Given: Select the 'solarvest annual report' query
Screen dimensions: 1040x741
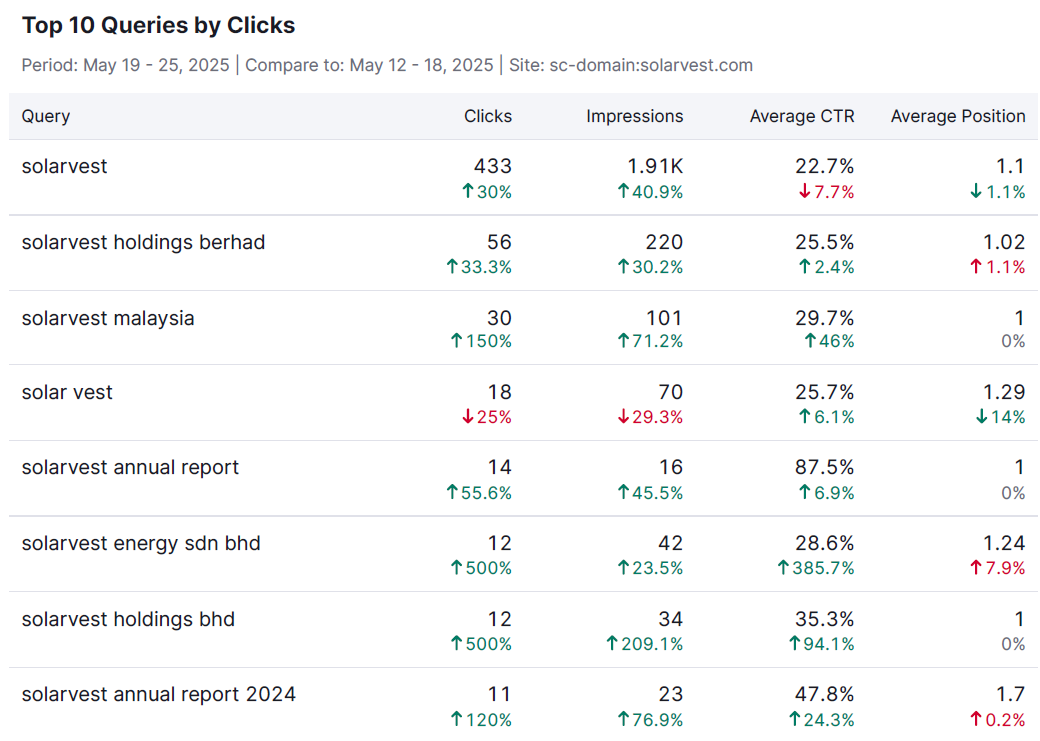Looking at the screenshot, I should [x=130, y=468].
